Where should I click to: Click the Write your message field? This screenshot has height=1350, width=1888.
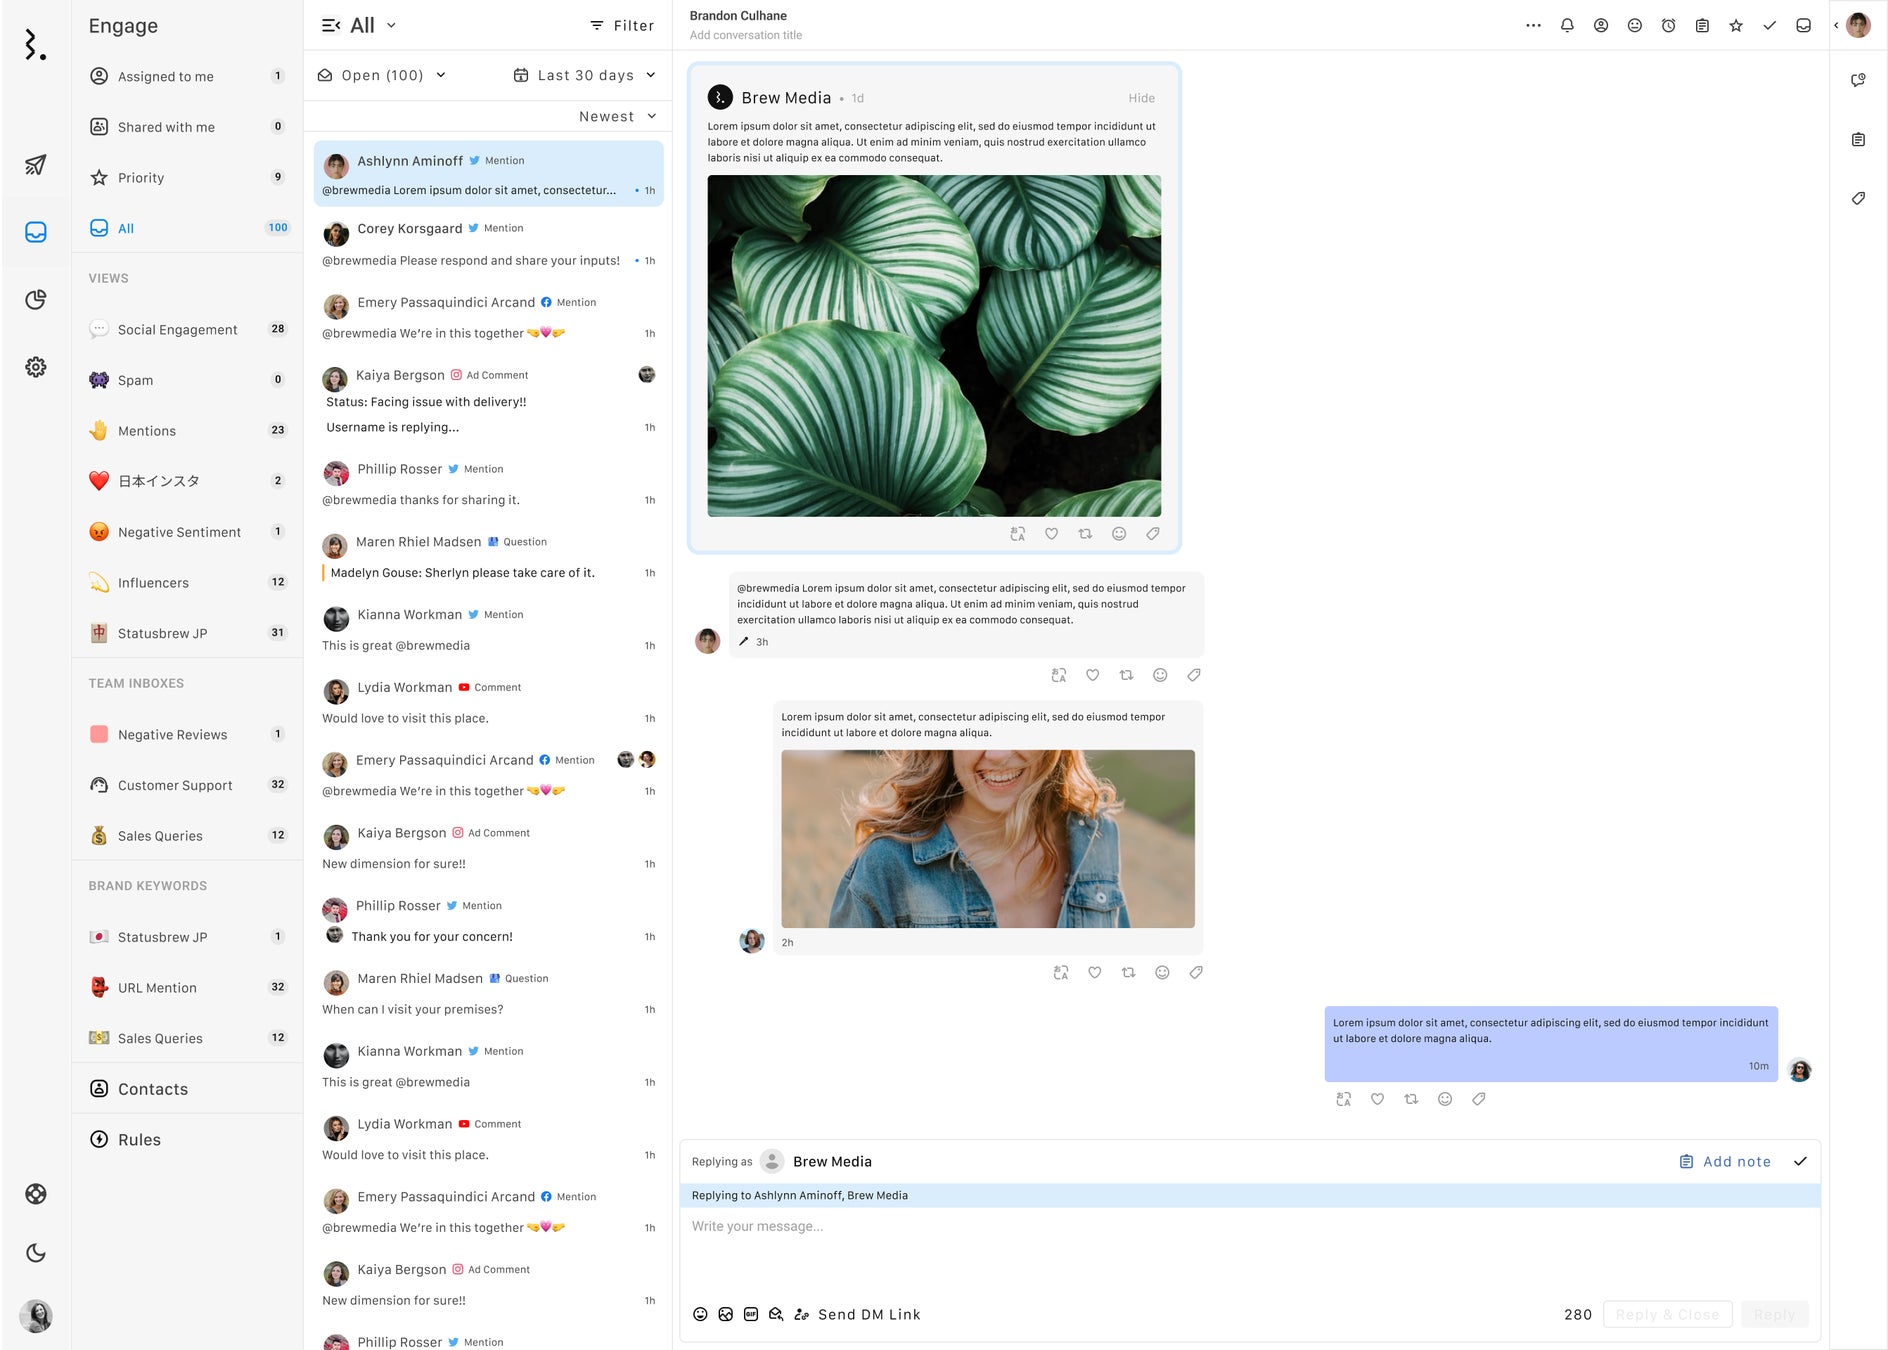(x=1249, y=1250)
